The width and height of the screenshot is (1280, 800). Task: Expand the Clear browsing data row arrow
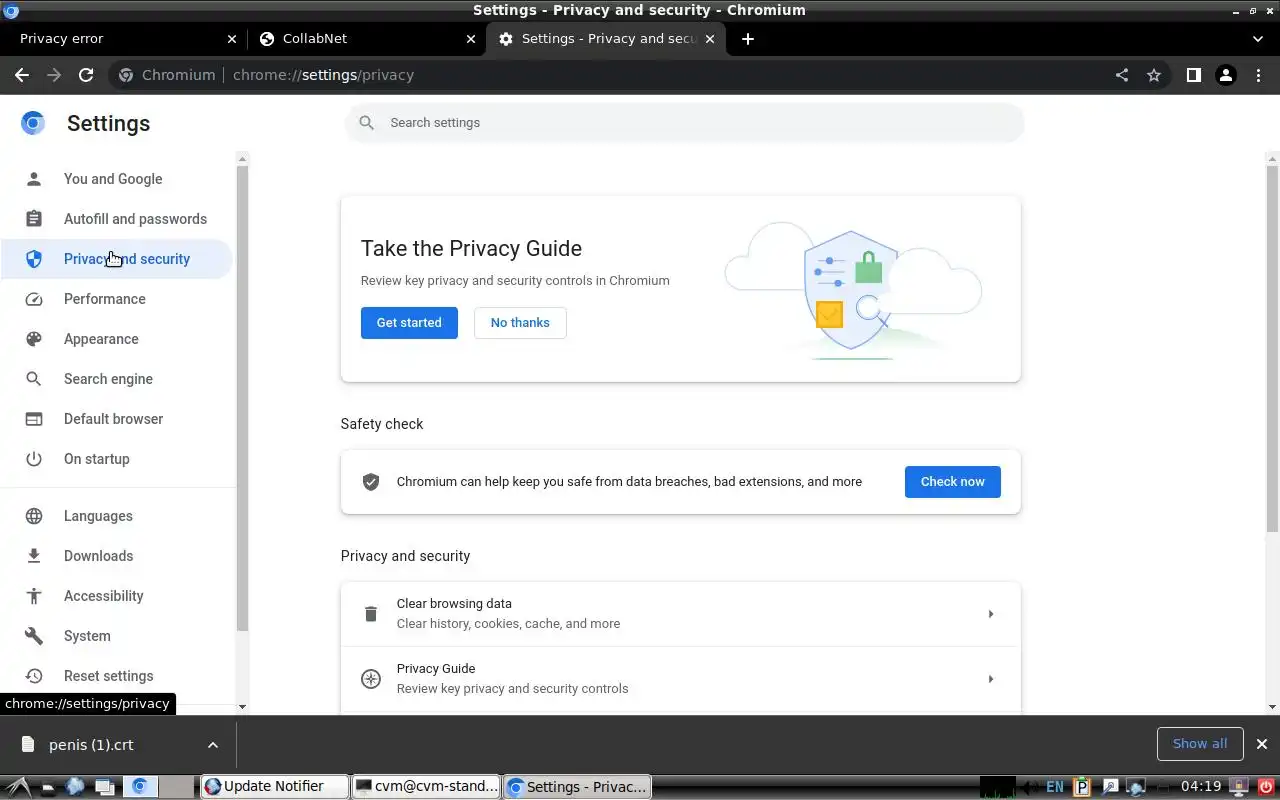(991, 614)
